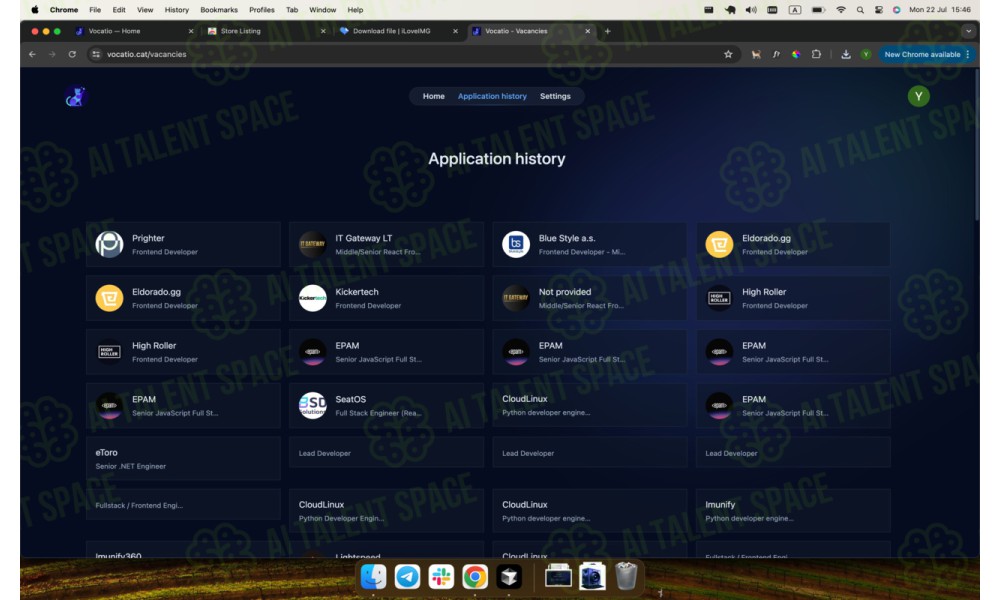Bookmark this page with the star icon
The image size is (1000, 600).
pyautogui.click(x=728, y=54)
